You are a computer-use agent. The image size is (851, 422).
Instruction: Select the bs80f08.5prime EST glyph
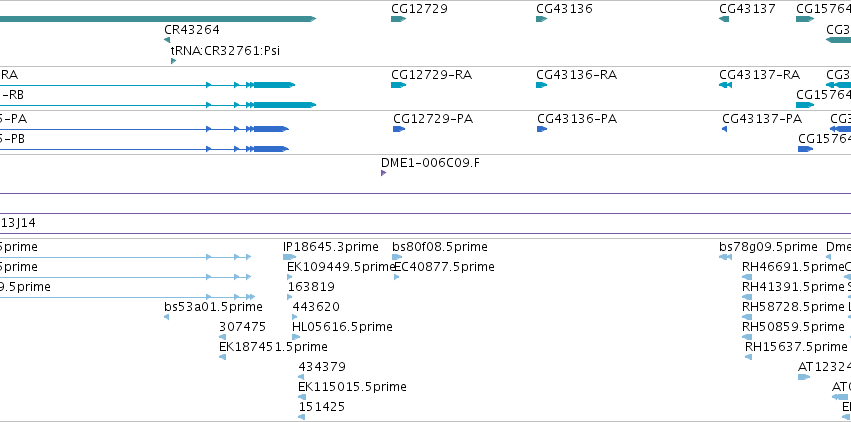coord(397,257)
